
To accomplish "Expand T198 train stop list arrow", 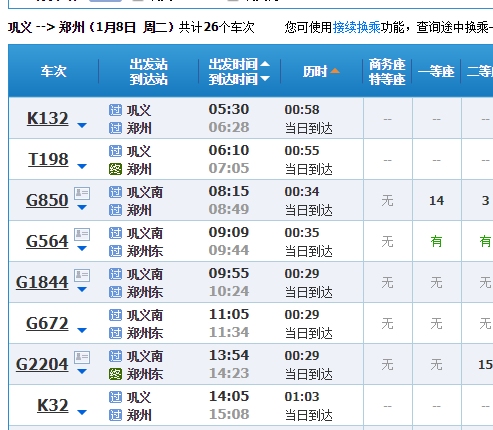I will point(82,166).
